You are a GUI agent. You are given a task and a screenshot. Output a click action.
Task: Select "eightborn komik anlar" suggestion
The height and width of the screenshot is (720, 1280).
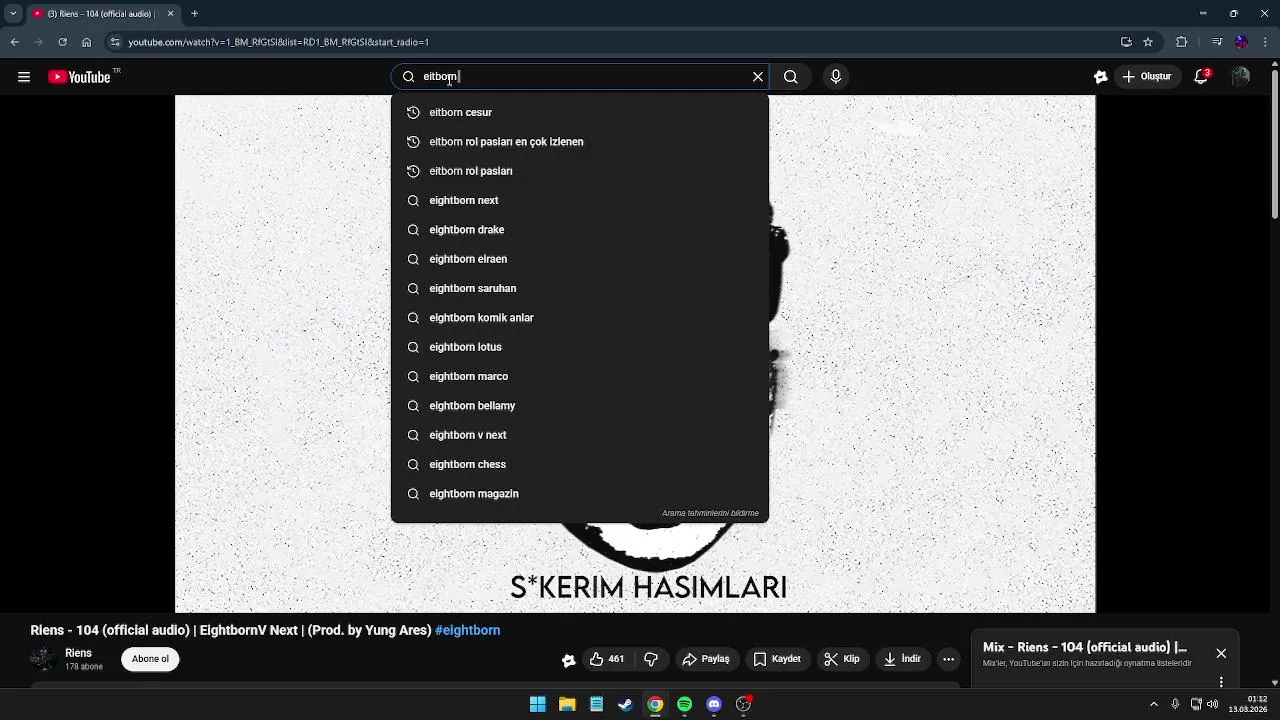(x=580, y=318)
